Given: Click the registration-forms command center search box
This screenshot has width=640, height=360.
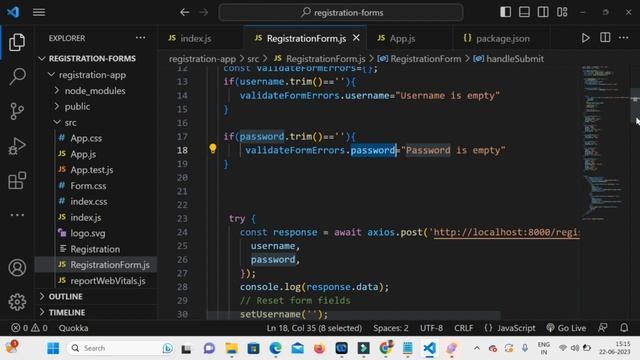Looking at the screenshot, I should pos(341,12).
